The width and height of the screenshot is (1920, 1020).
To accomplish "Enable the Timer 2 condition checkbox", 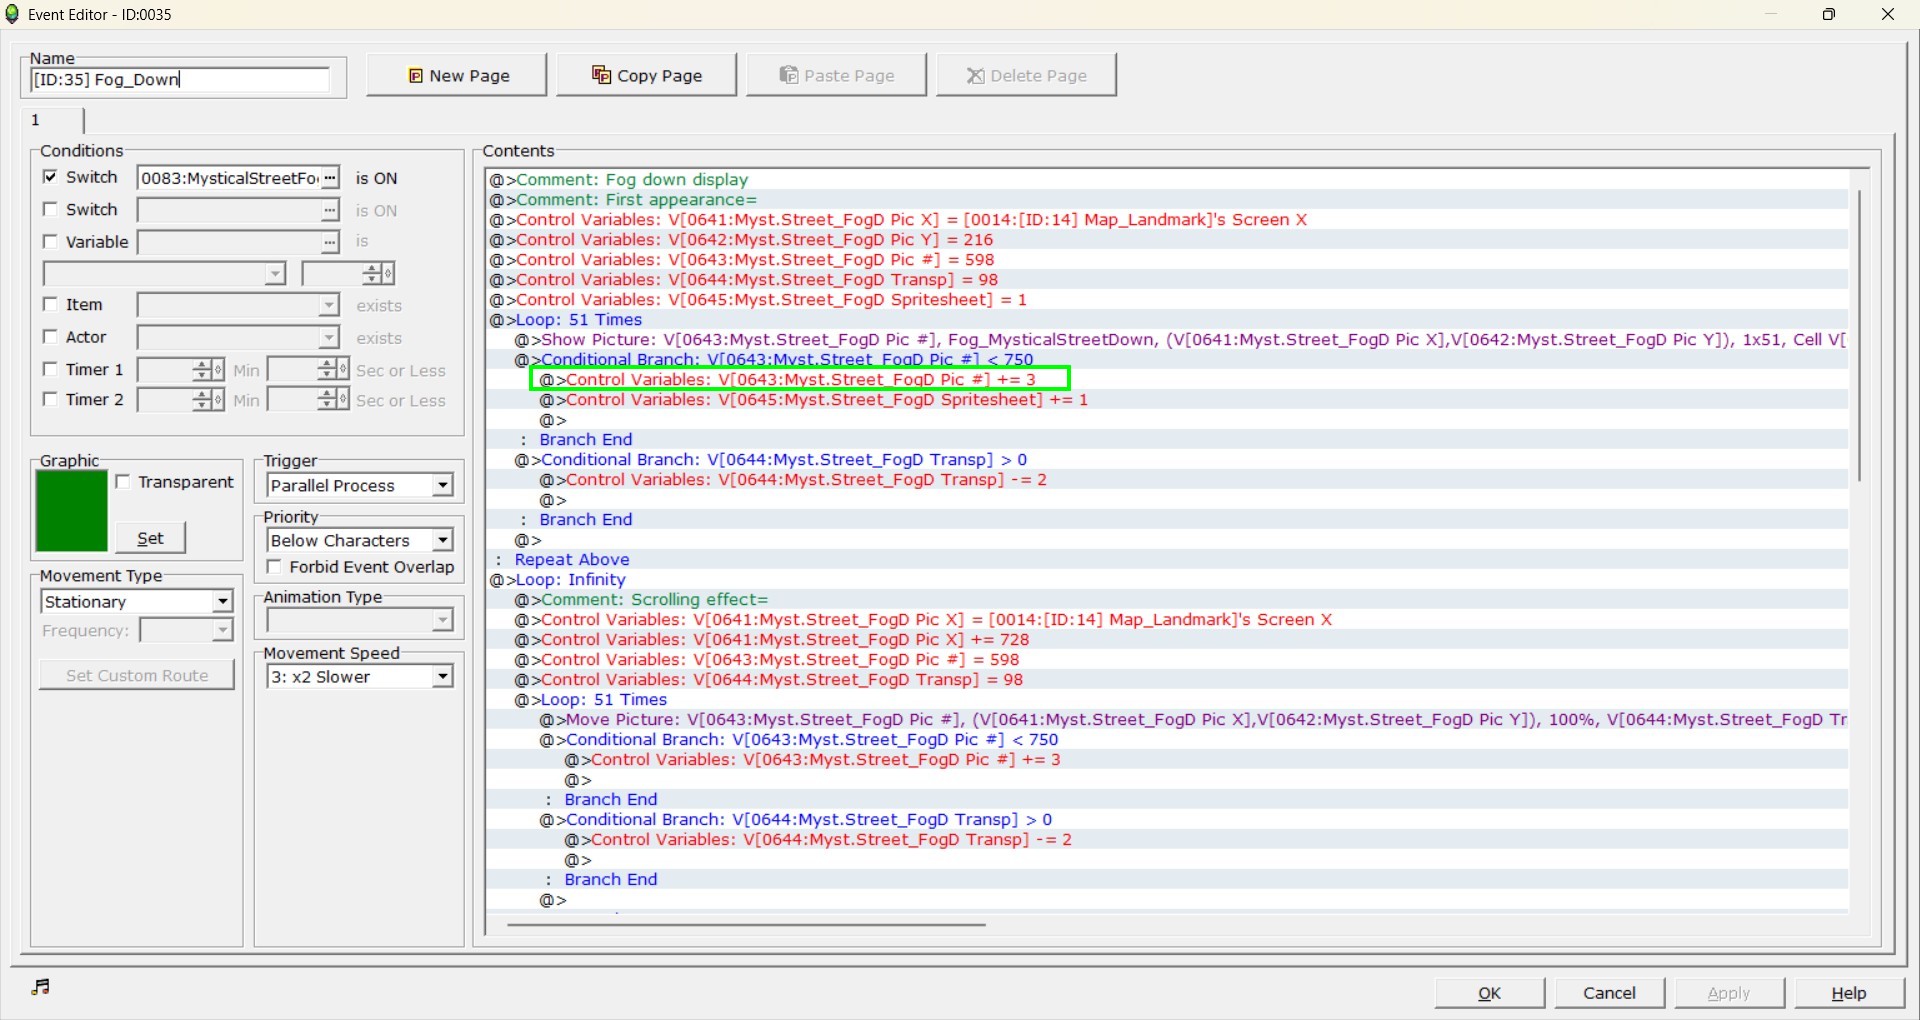I will coord(50,399).
